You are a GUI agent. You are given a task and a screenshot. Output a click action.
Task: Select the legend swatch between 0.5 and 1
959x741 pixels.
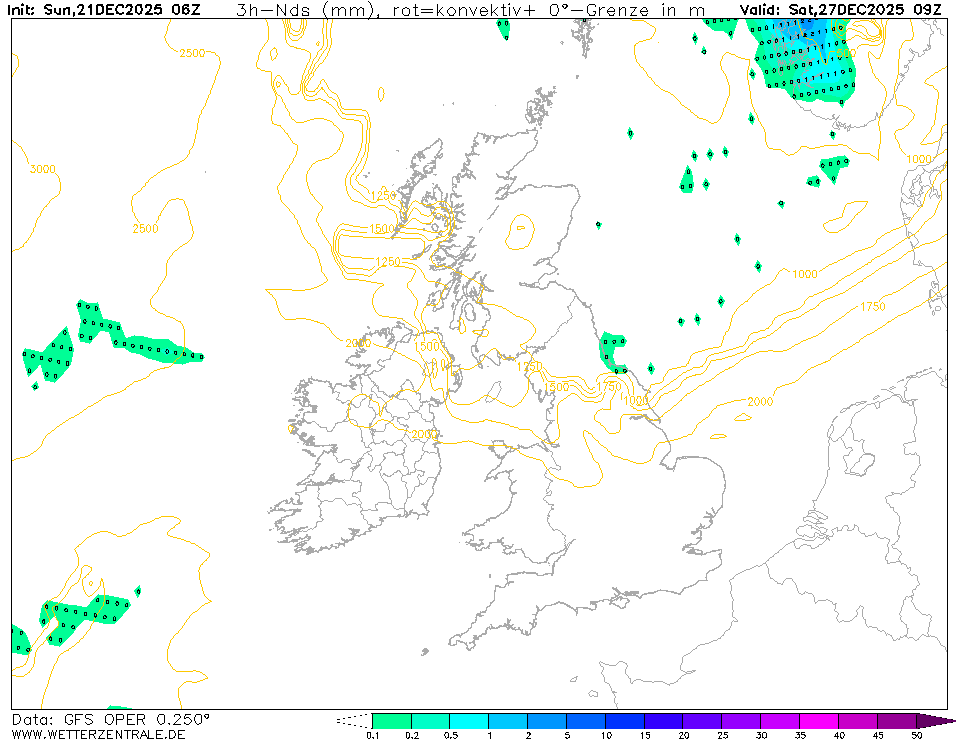[x=469, y=721]
